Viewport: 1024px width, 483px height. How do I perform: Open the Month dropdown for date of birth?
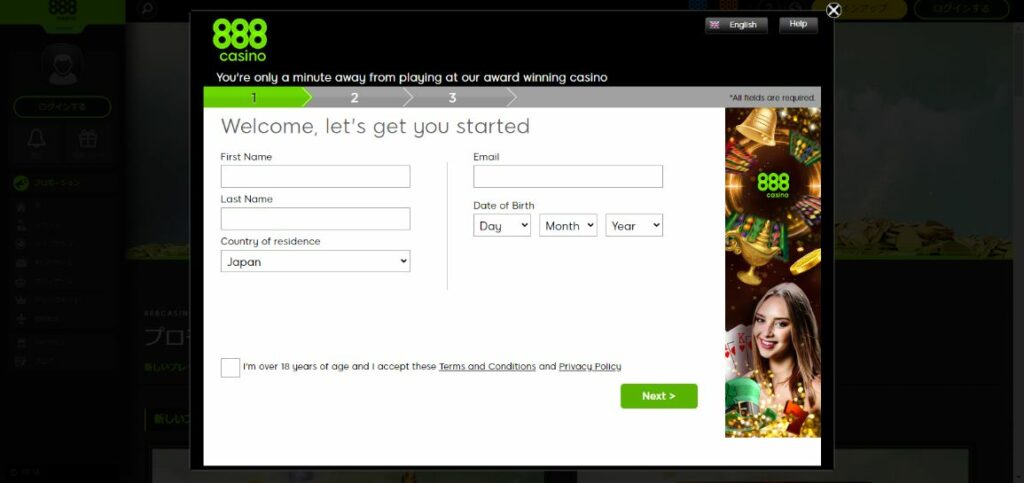click(568, 226)
